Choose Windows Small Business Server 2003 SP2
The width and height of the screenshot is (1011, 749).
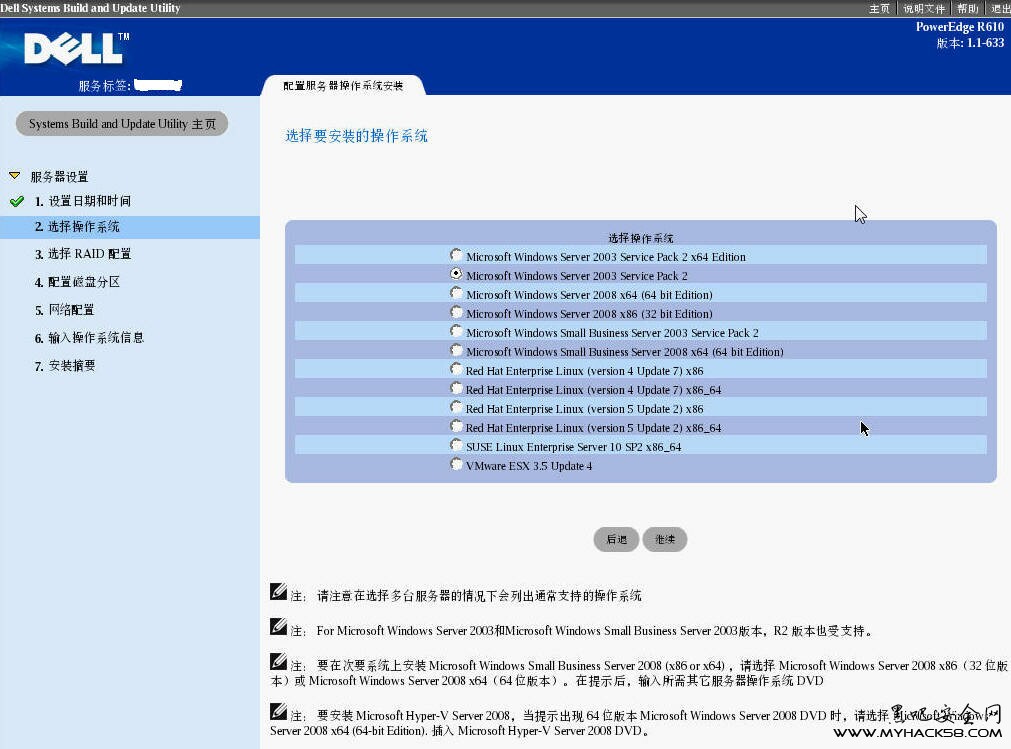point(456,332)
